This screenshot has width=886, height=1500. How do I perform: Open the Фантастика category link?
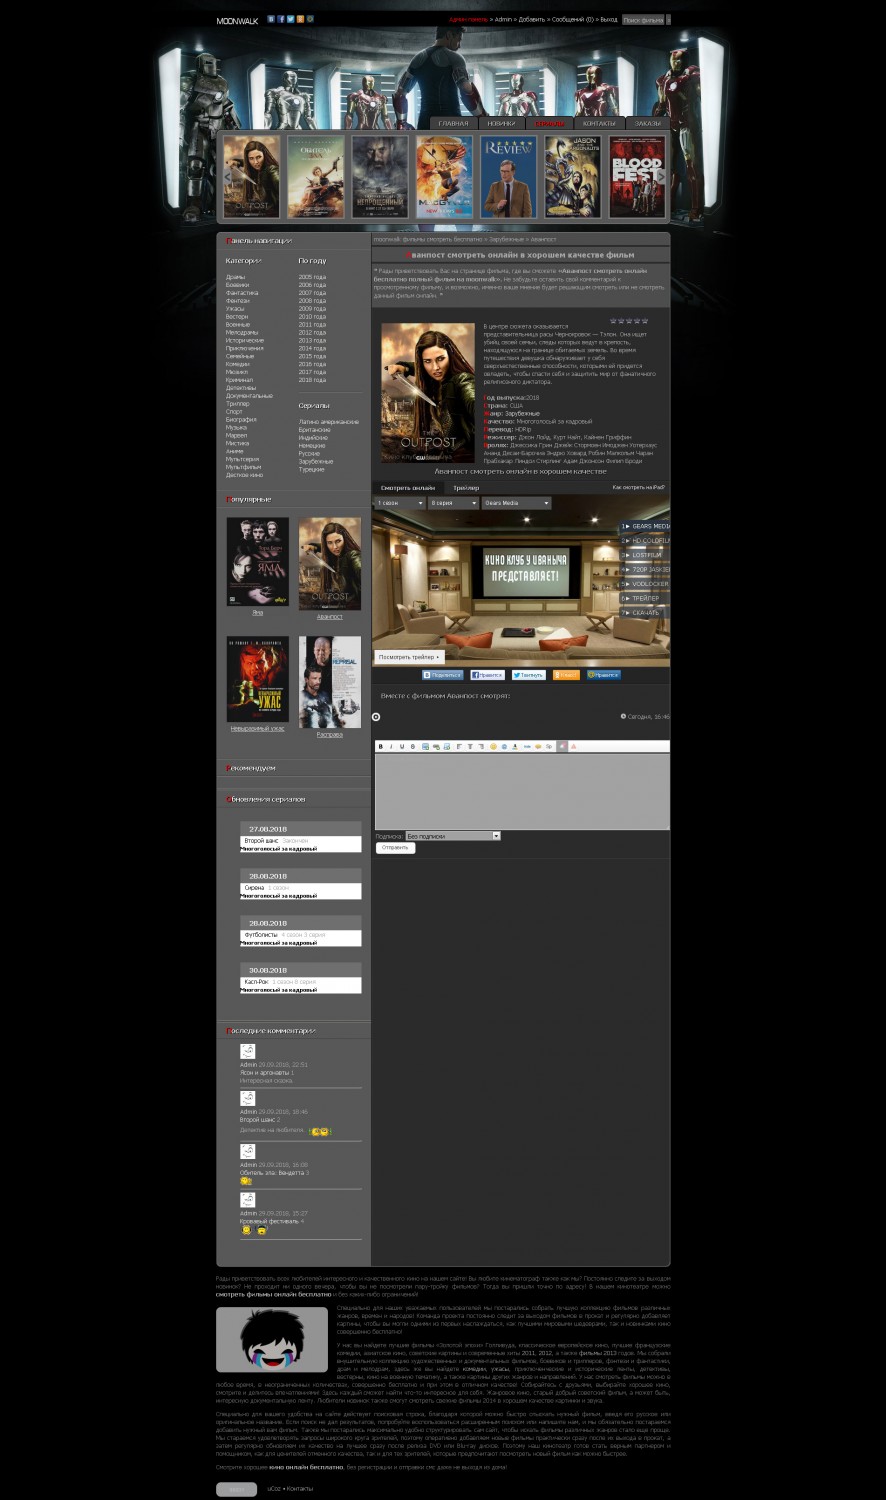pos(242,293)
